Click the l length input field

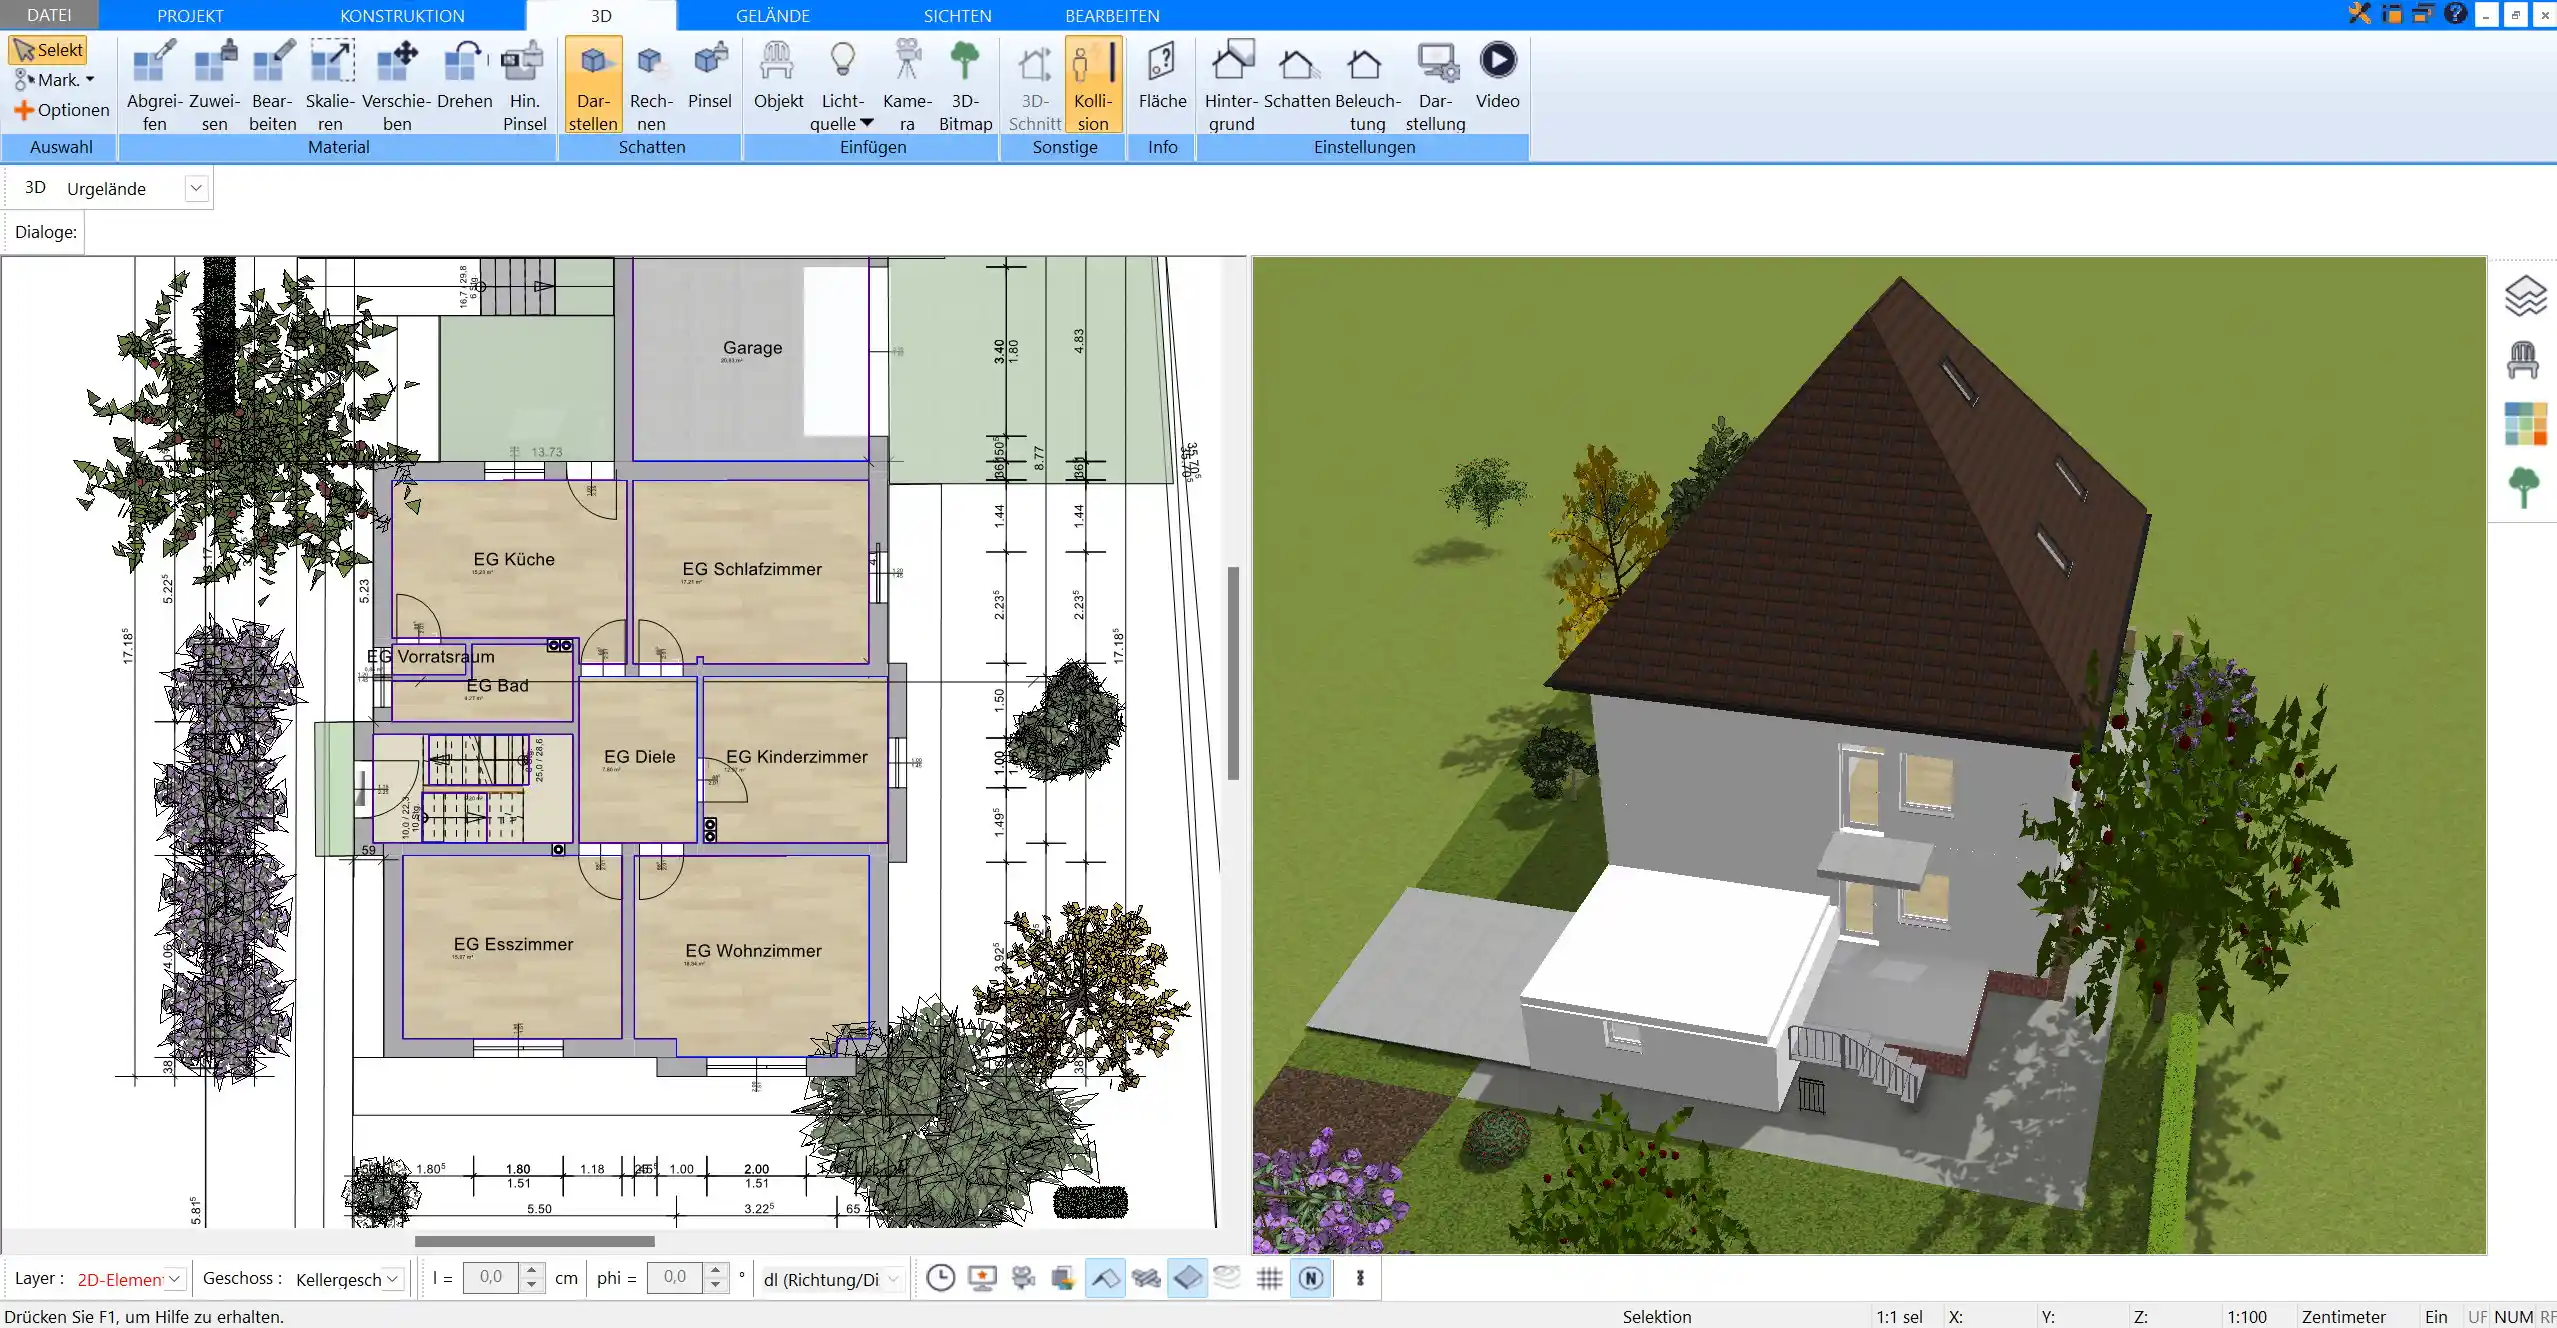click(491, 1277)
